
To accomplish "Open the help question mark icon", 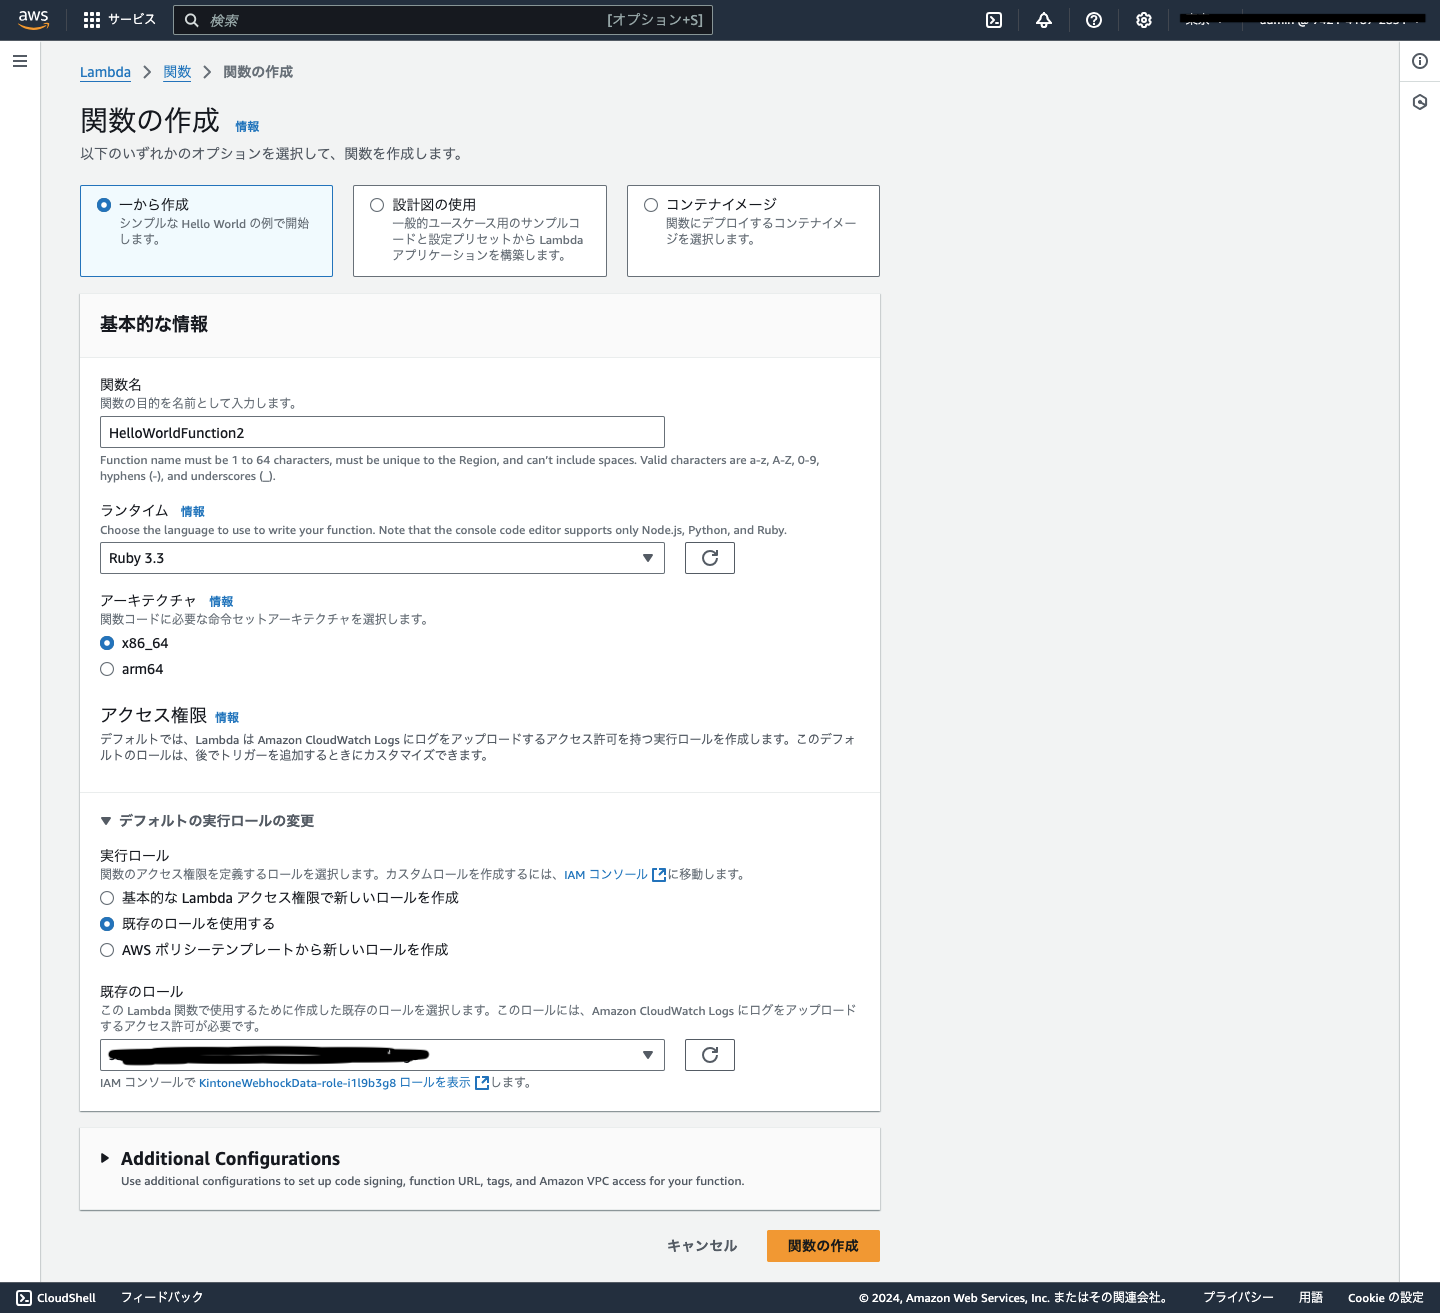I will point(1094,20).
